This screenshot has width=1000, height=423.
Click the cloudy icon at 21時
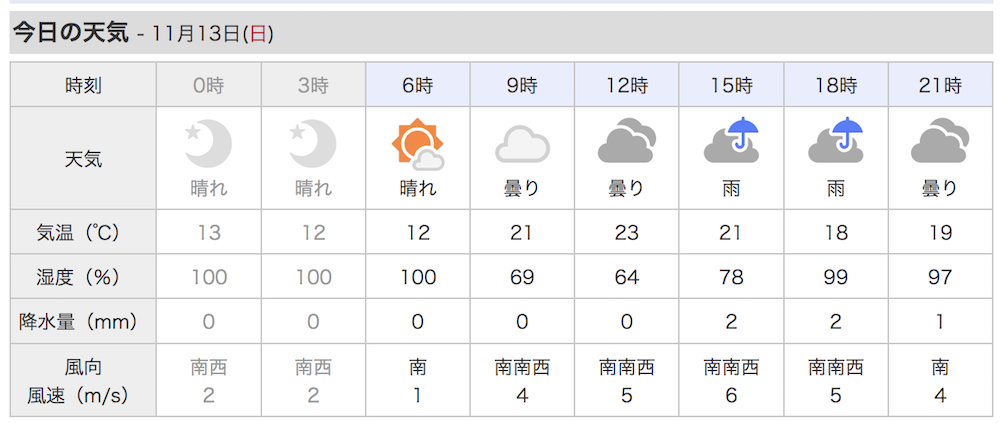point(940,140)
